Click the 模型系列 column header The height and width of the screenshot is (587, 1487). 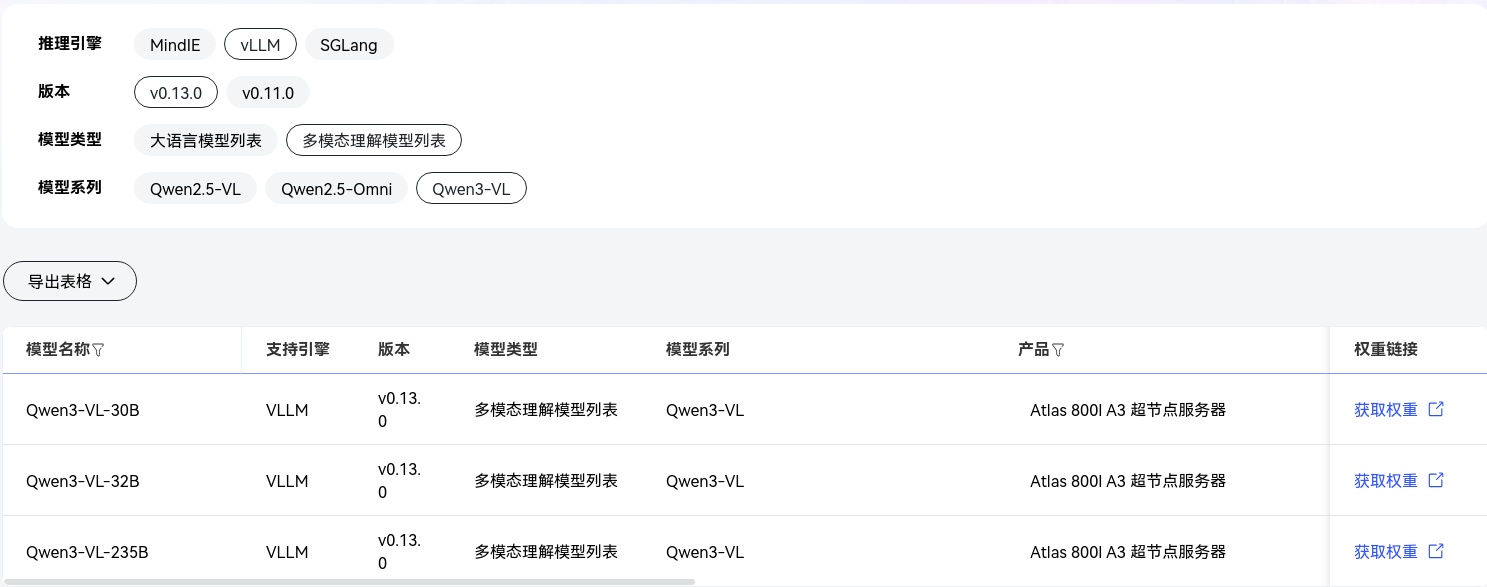(x=698, y=350)
